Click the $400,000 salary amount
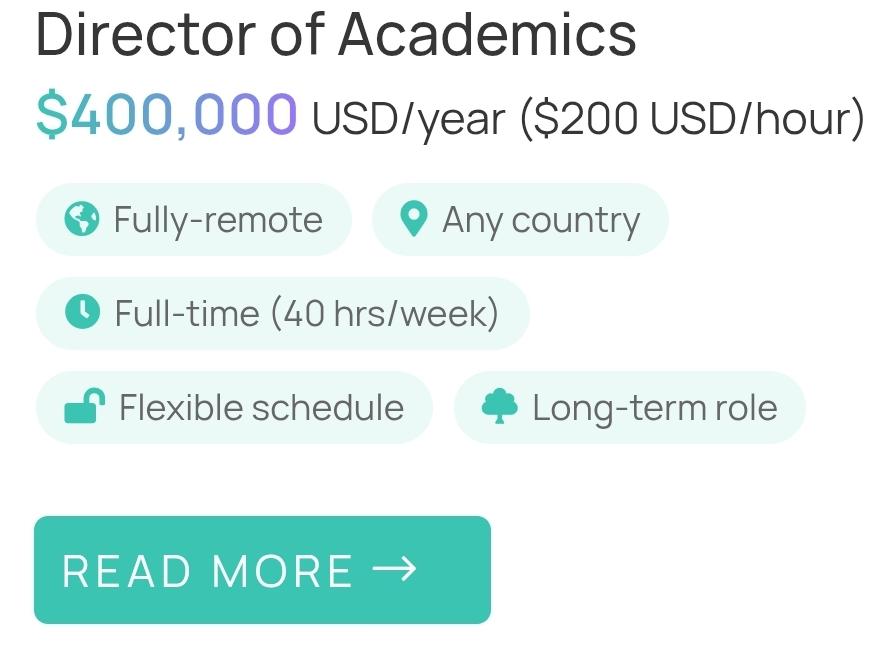This screenshot has height=656, width=869. 167,114
